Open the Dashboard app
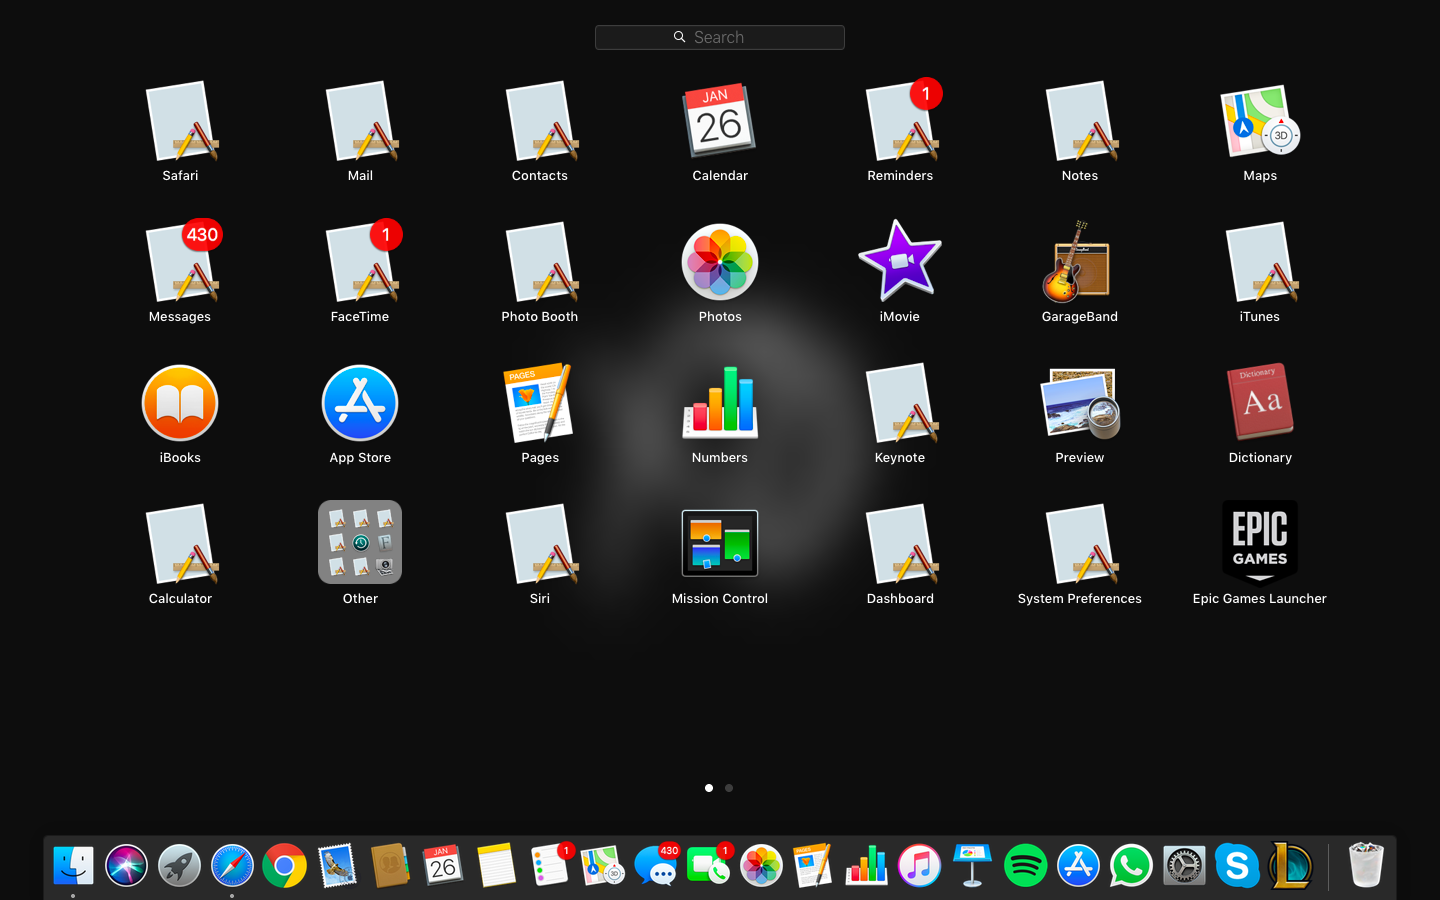The image size is (1440, 900). click(900, 545)
